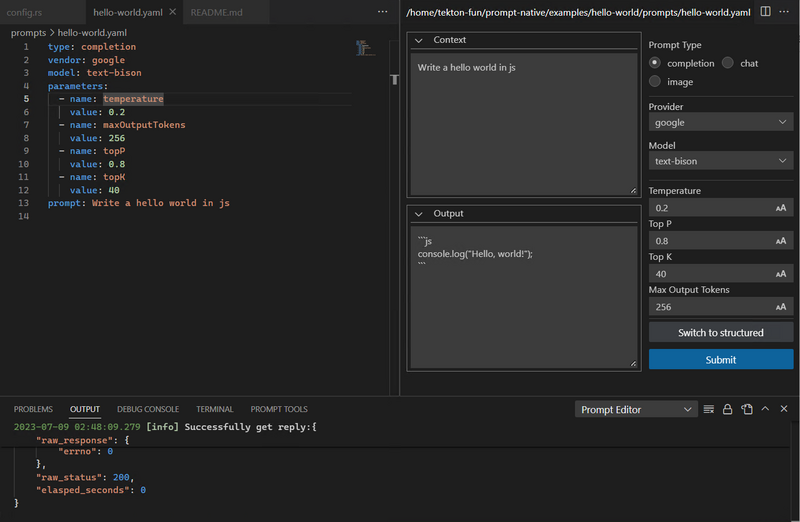Image resolution: width=800 pixels, height=522 pixels.
Task: Close the hello-world.yaml tab with its X
Action: 172,12
